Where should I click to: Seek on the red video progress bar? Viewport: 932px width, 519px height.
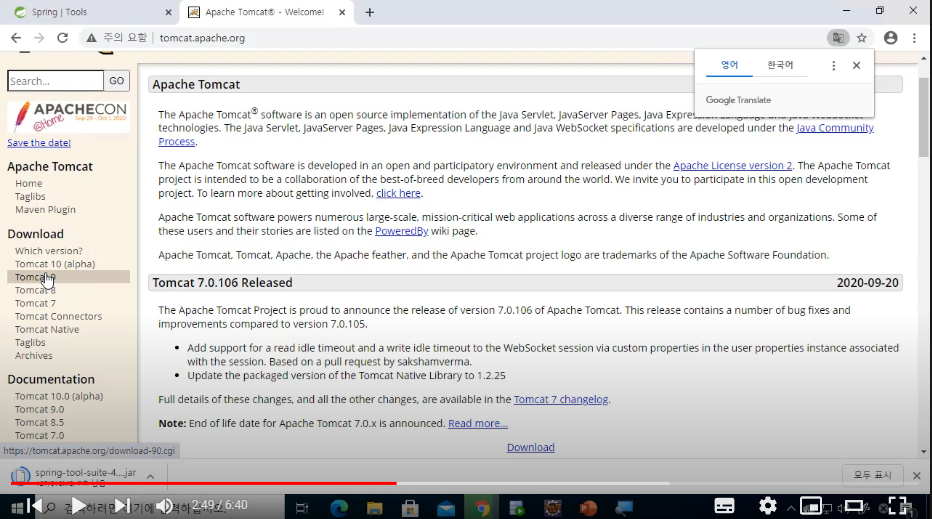pyautogui.click(x=465, y=483)
